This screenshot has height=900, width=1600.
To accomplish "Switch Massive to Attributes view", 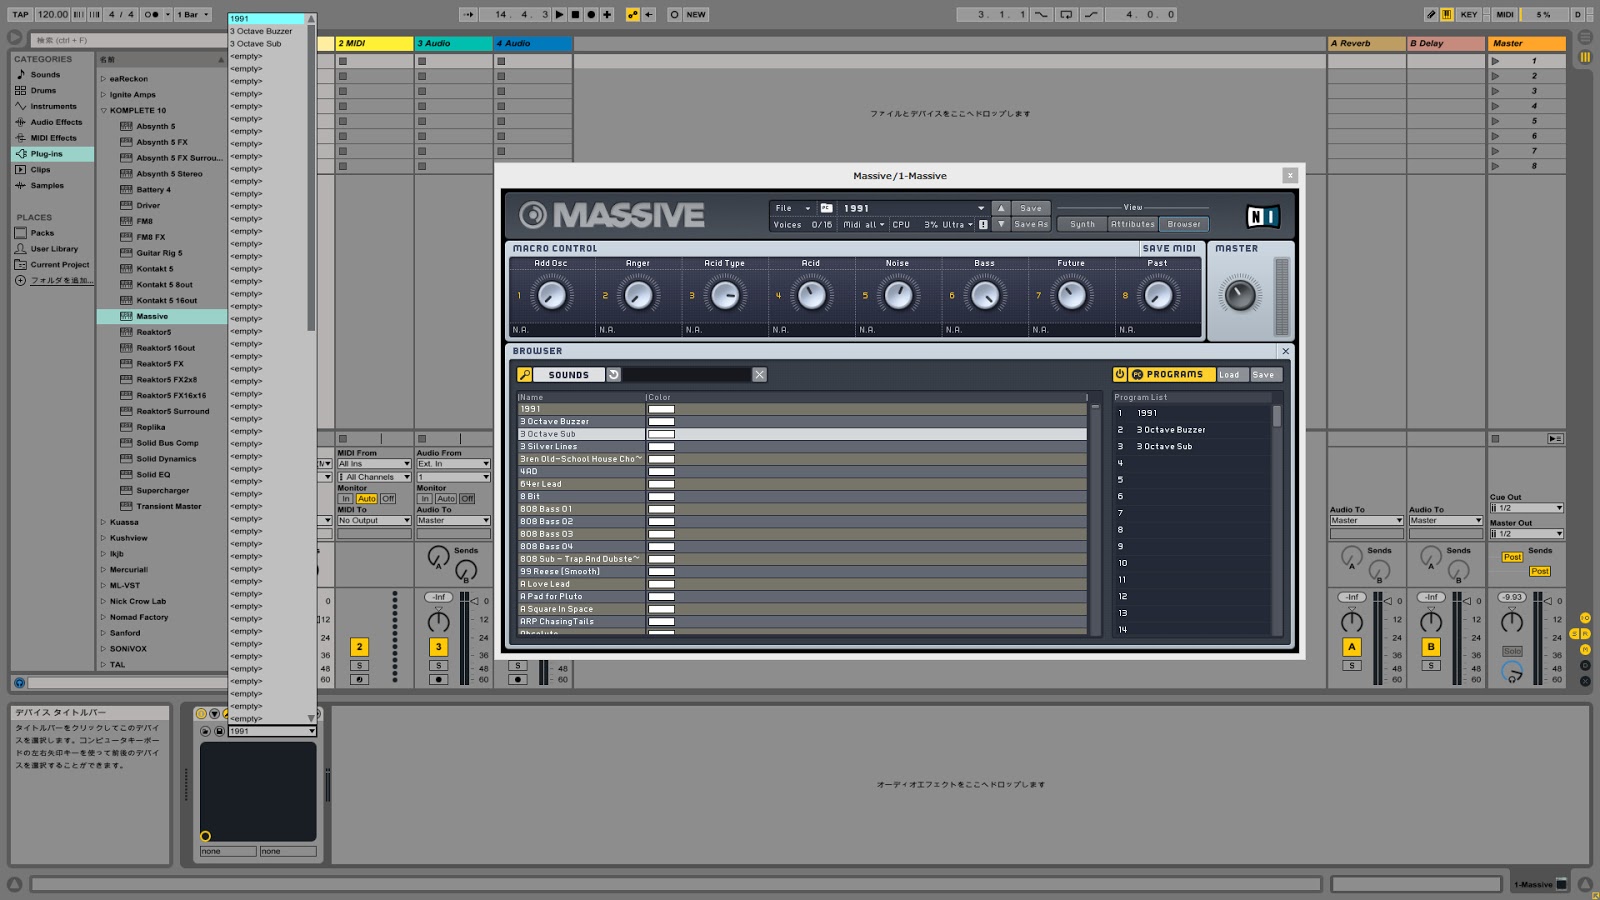I will click(x=1133, y=225).
